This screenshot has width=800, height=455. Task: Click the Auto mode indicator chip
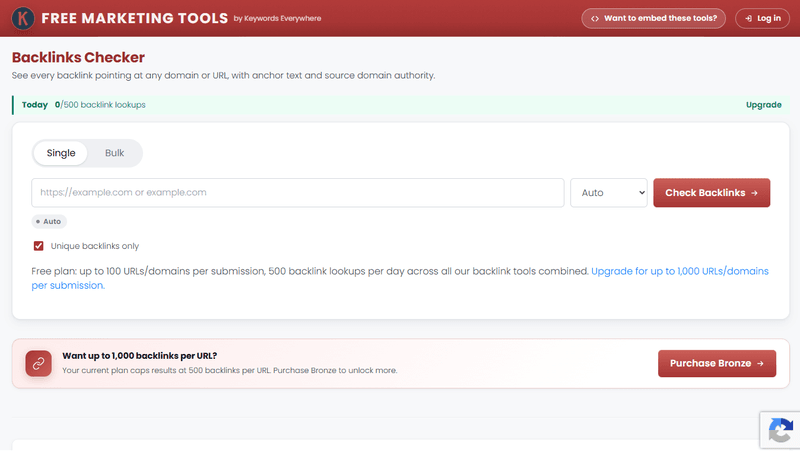point(49,221)
